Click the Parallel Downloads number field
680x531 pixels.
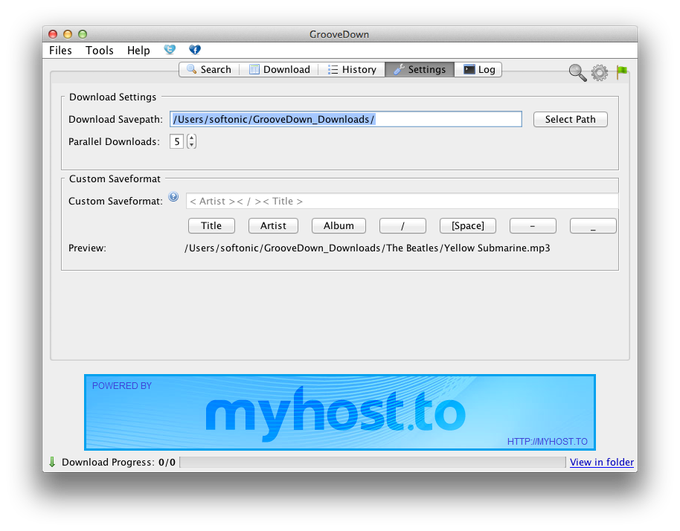tap(177, 141)
